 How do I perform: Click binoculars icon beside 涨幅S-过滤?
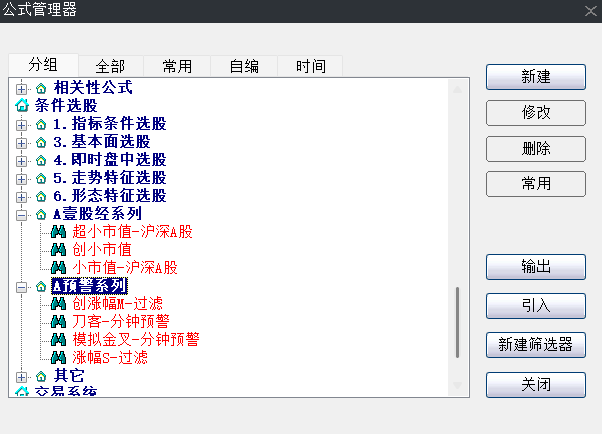coord(59,358)
